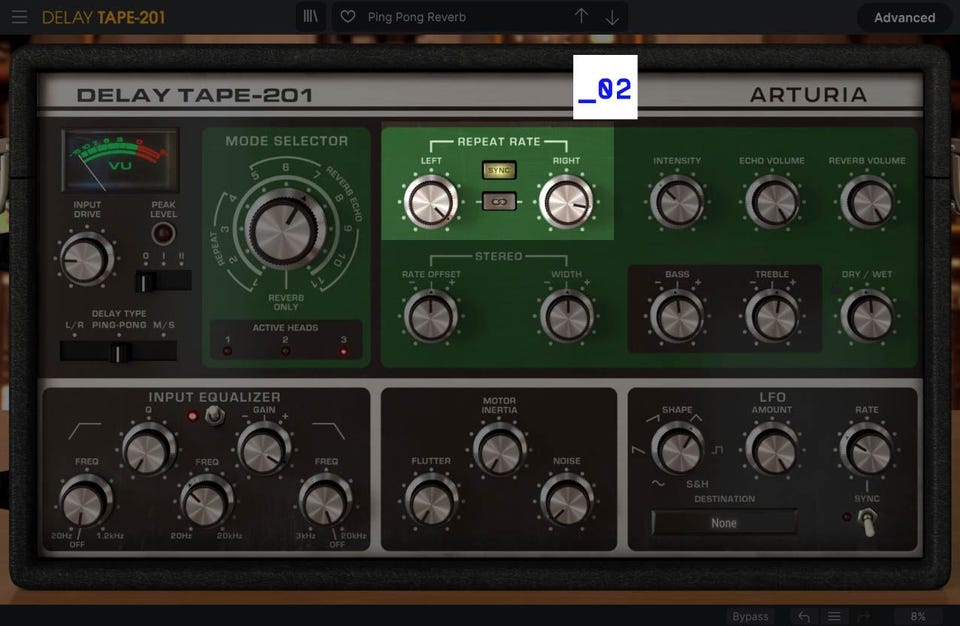The width and height of the screenshot is (960, 626).
Task: Click the LFO SHAPE knob
Action: (x=677, y=450)
